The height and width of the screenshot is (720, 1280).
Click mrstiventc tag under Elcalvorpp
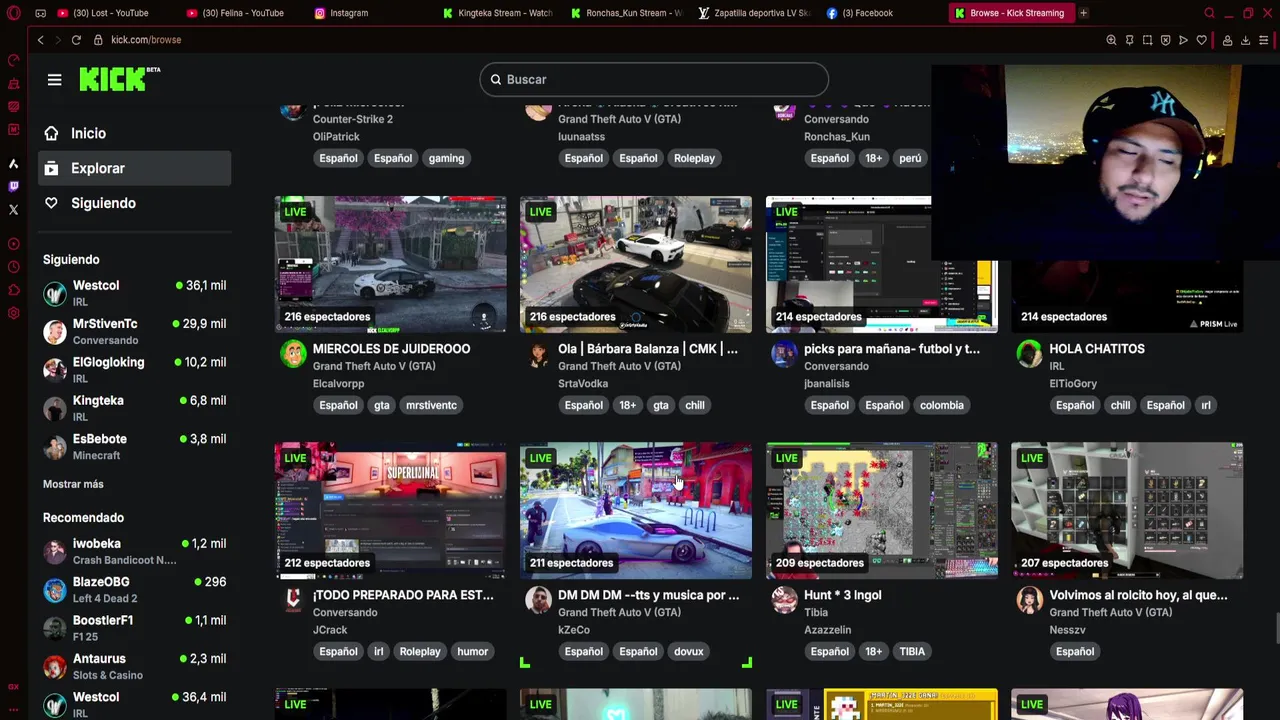click(x=431, y=405)
